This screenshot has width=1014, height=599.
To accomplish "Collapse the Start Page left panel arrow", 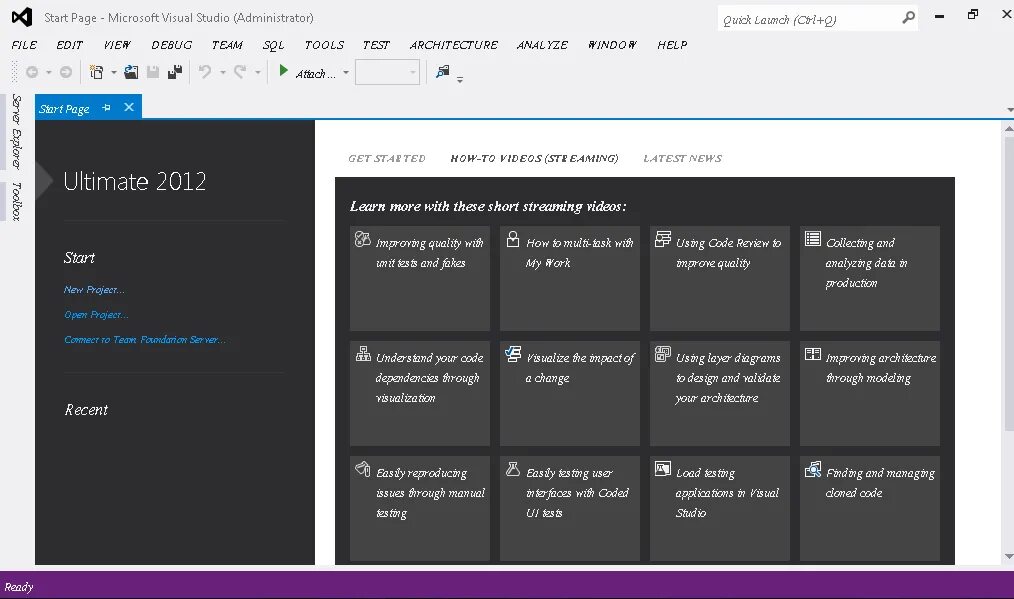I will (44, 180).
